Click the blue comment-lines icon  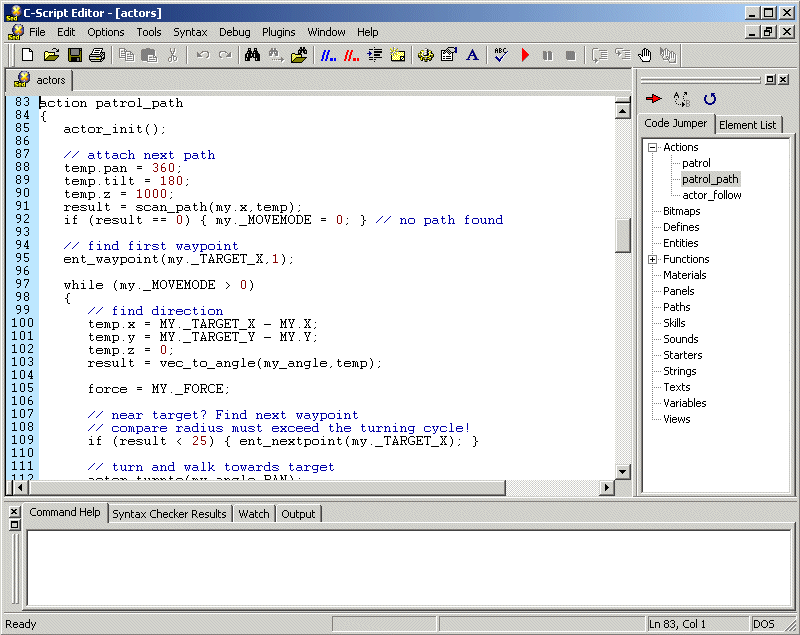click(328, 55)
